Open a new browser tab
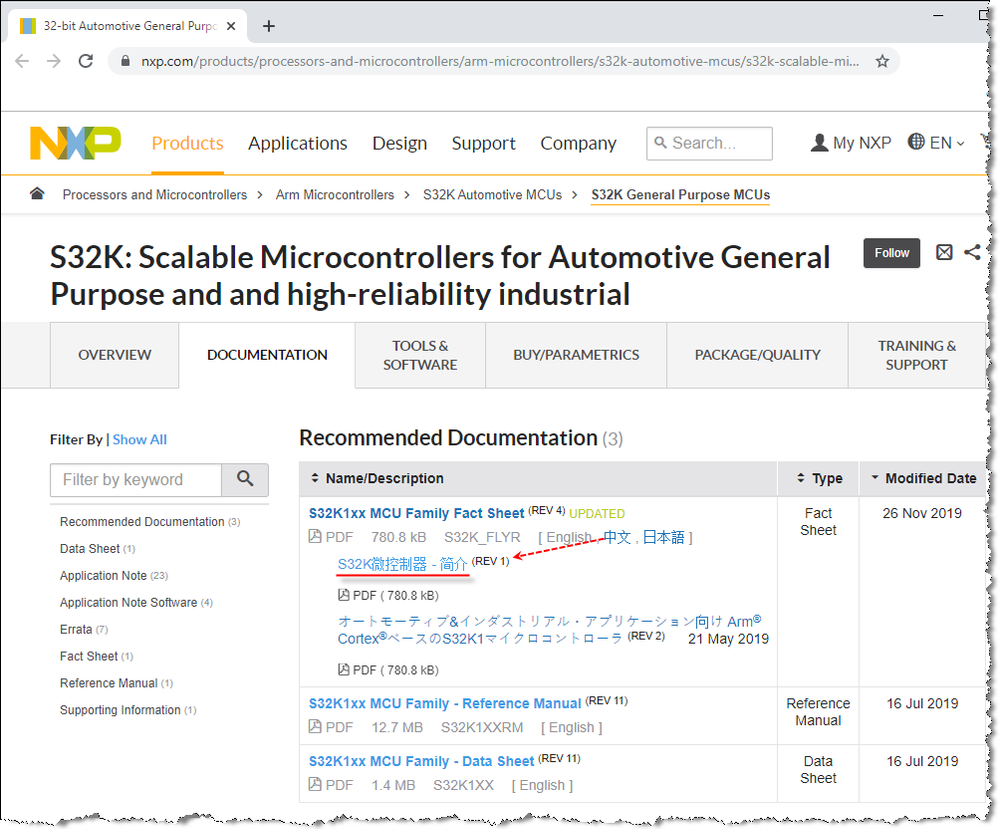This screenshot has height=829, width=999. pyautogui.click(x=268, y=26)
